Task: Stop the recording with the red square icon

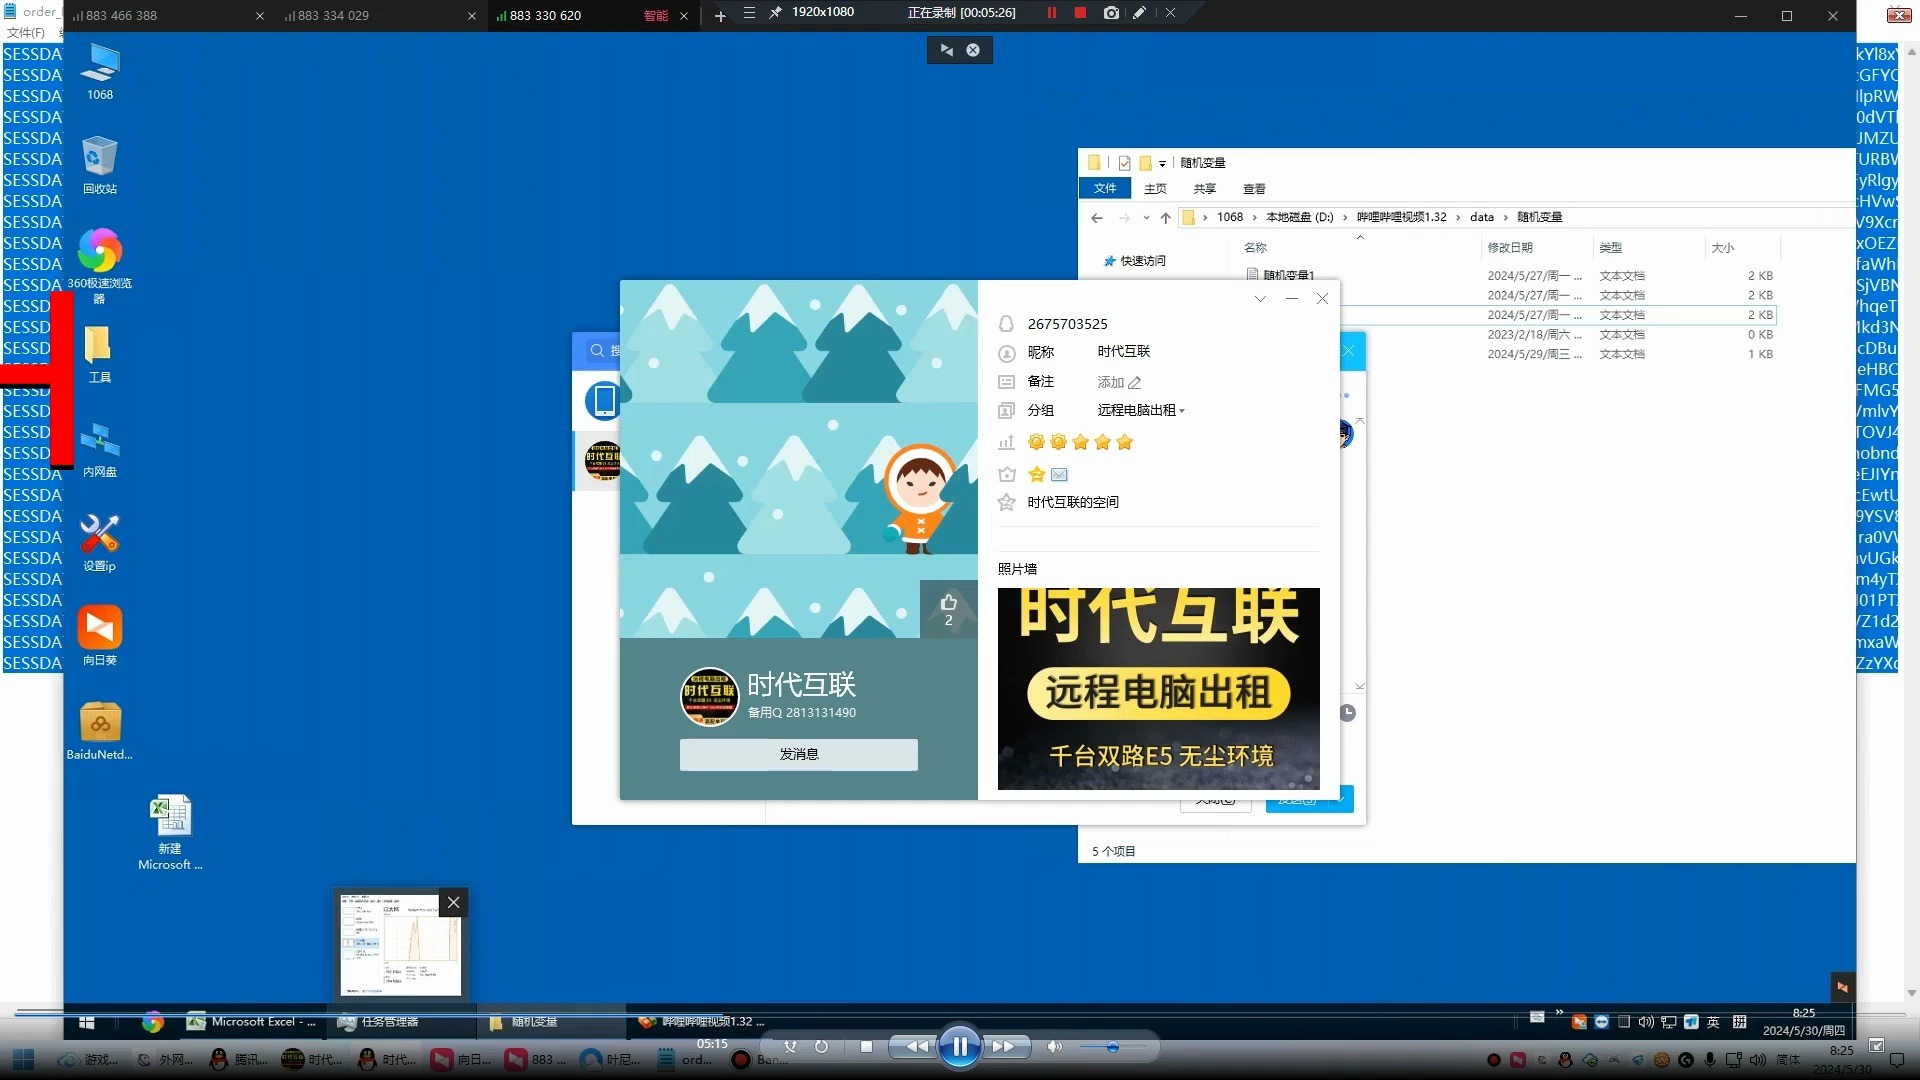Action: pos(1080,13)
